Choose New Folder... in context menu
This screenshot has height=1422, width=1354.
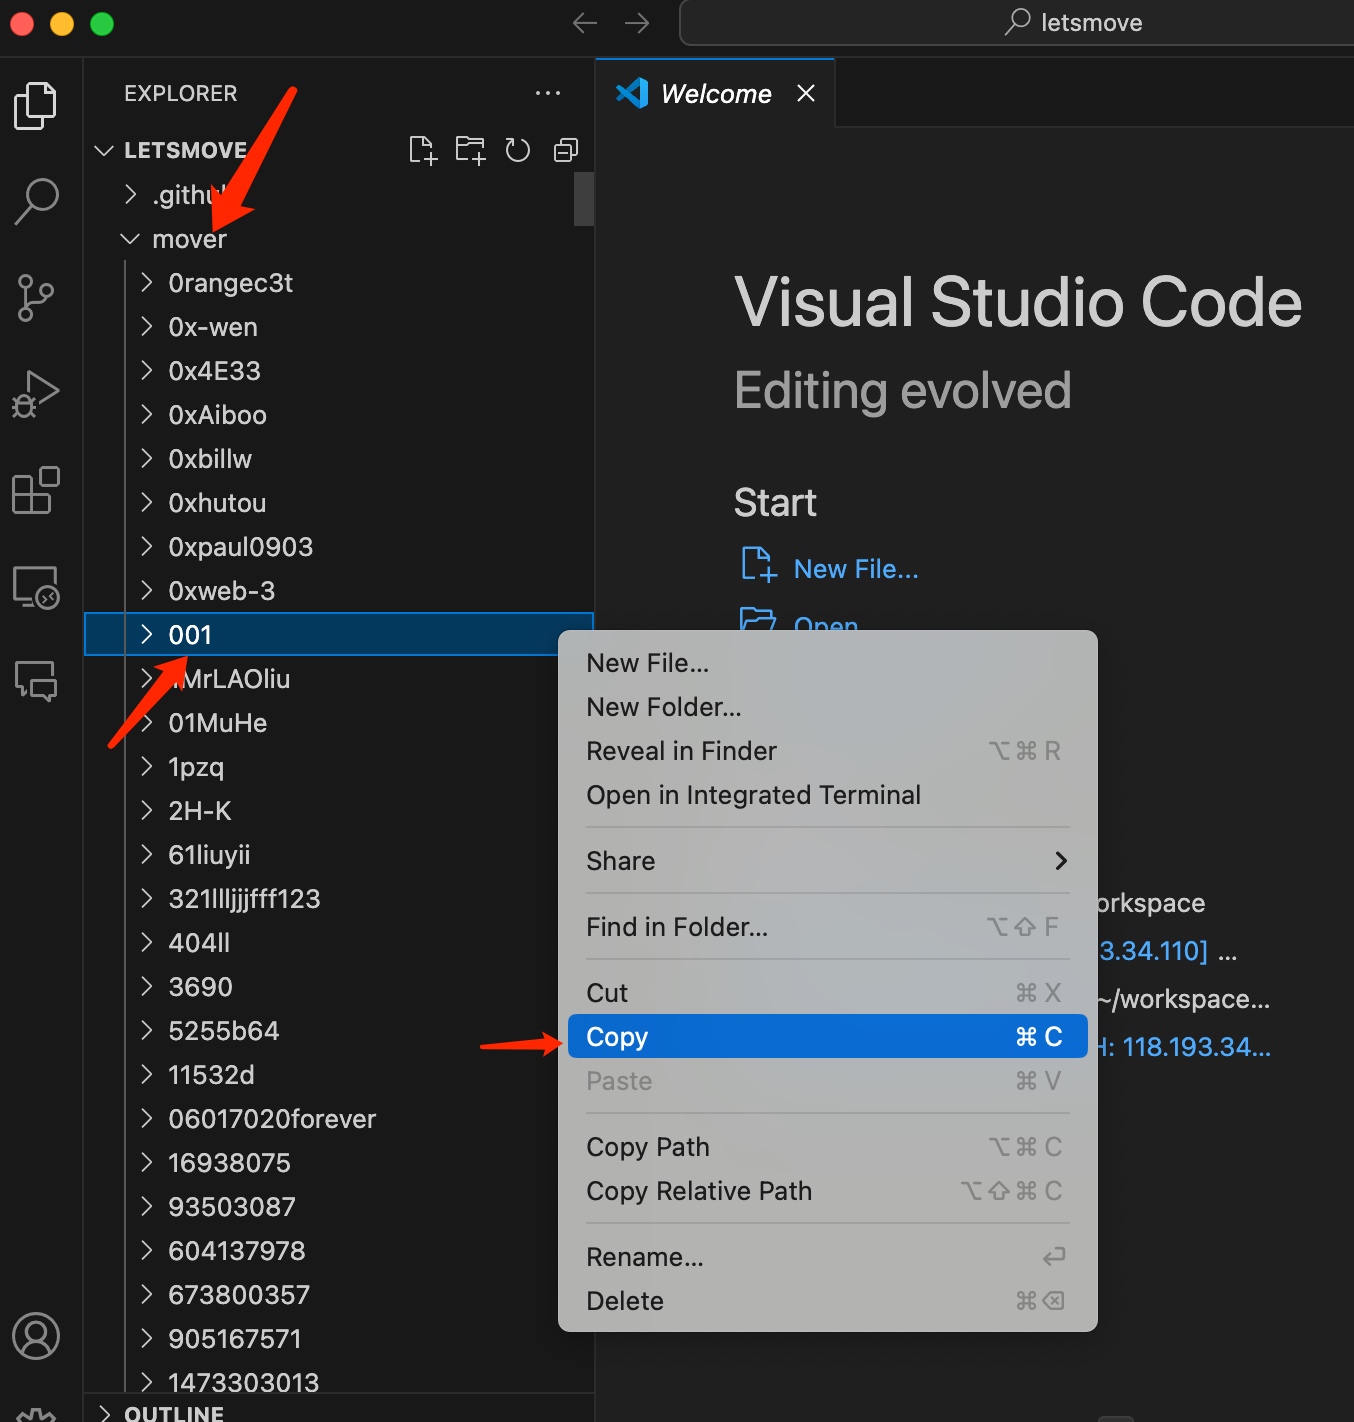(x=827, y=707)
